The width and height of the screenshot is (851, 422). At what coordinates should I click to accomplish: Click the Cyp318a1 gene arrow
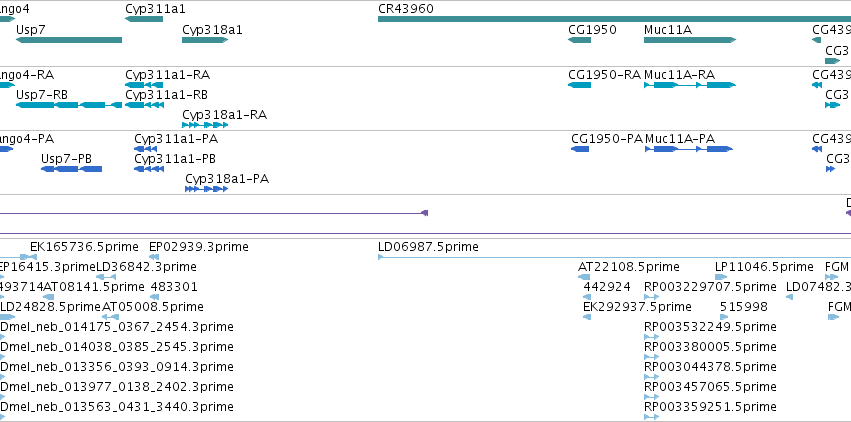205,40
